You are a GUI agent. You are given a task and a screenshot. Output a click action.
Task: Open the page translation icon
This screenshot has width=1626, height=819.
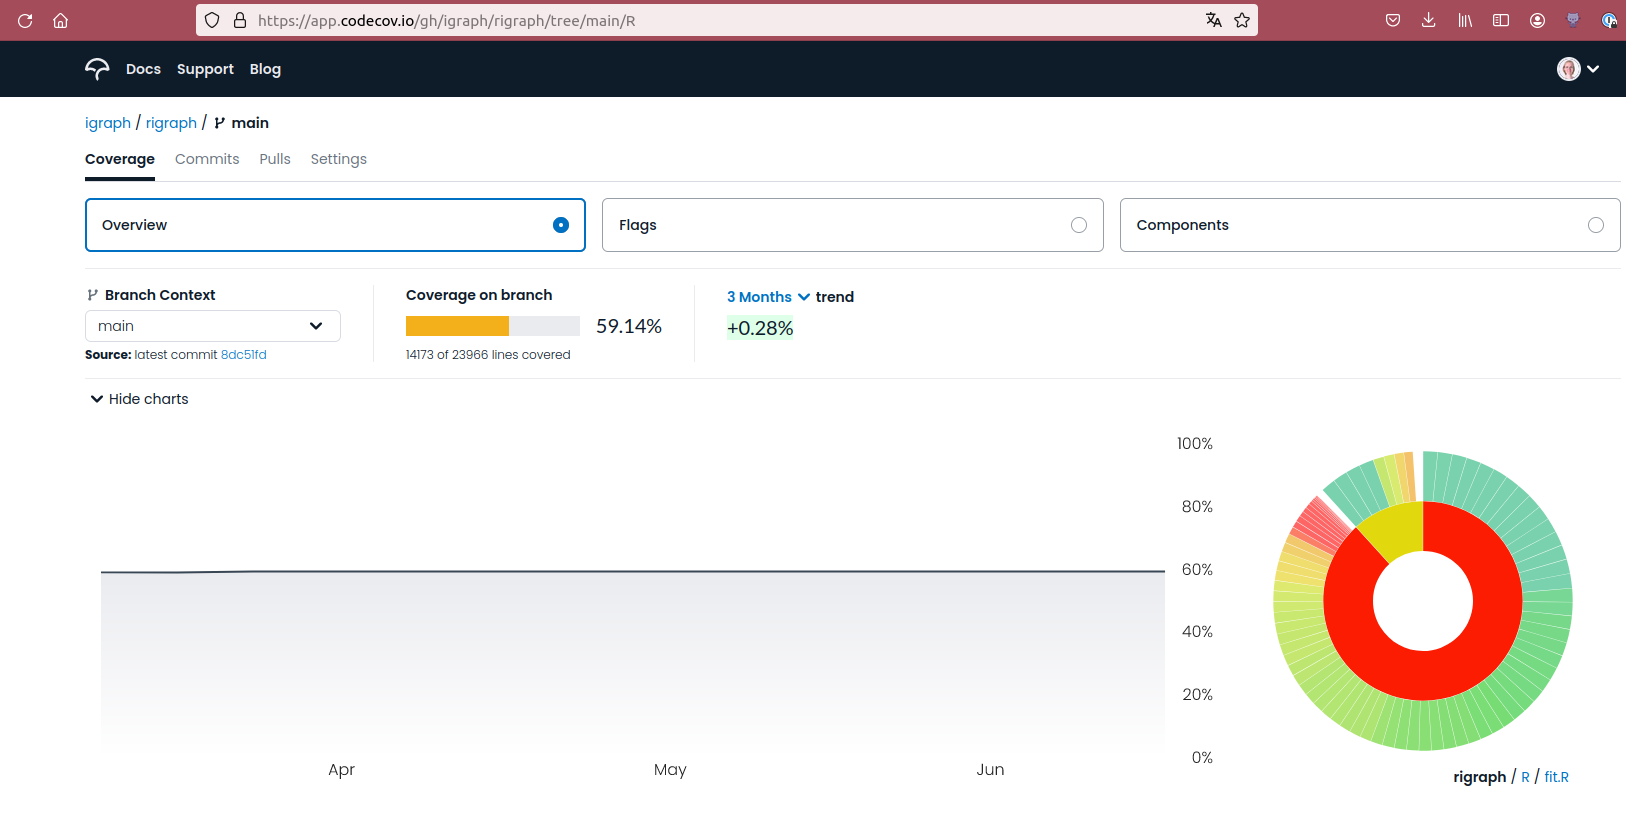tap(1214, 20)
